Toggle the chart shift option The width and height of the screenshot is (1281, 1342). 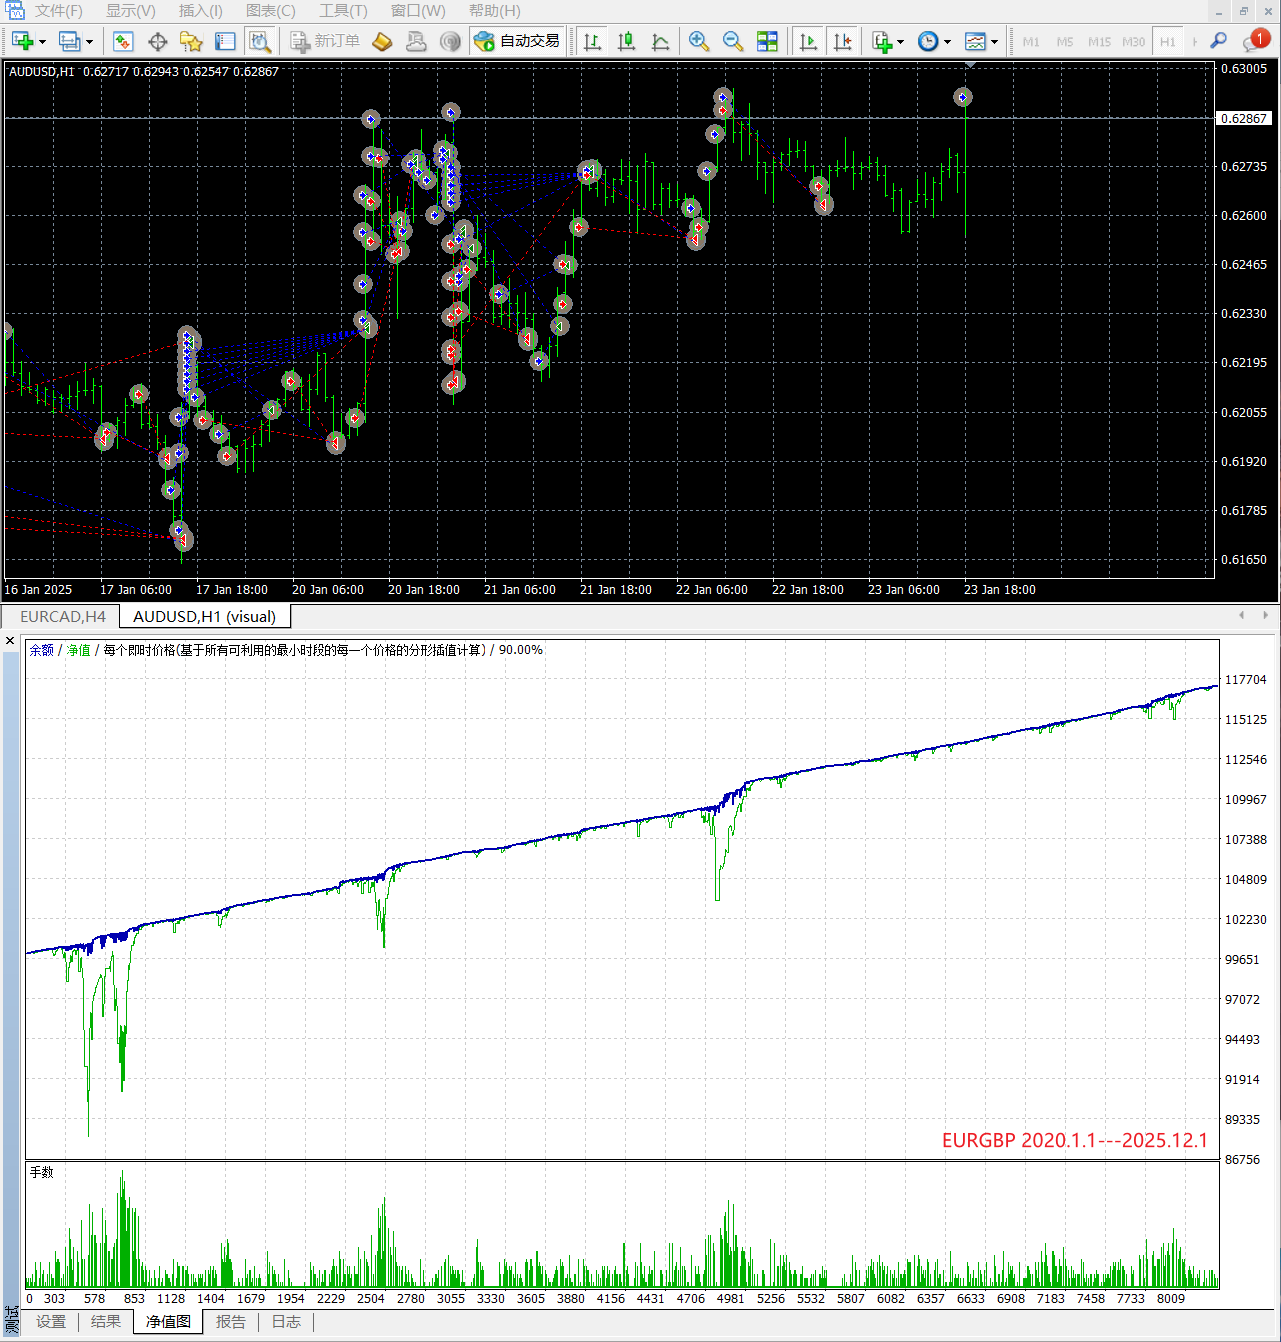point(843,41)
